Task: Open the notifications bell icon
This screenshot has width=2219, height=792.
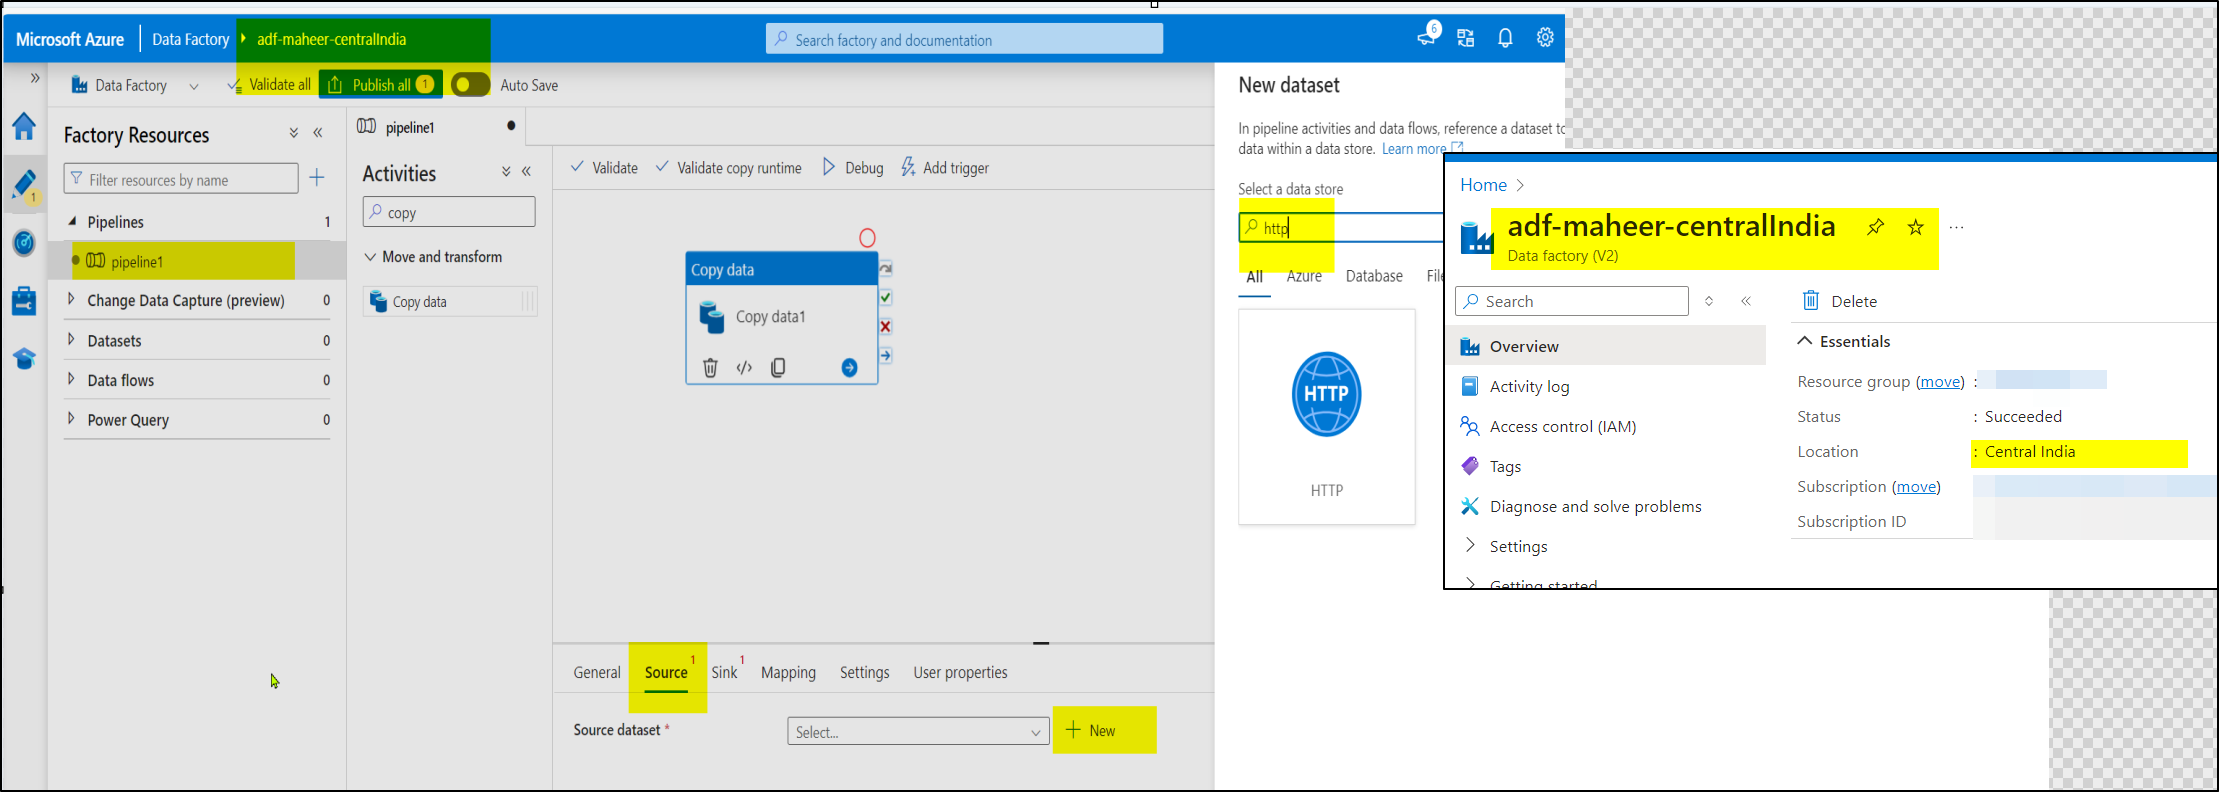Action: pyautogui.click(x=1505, y=38)
